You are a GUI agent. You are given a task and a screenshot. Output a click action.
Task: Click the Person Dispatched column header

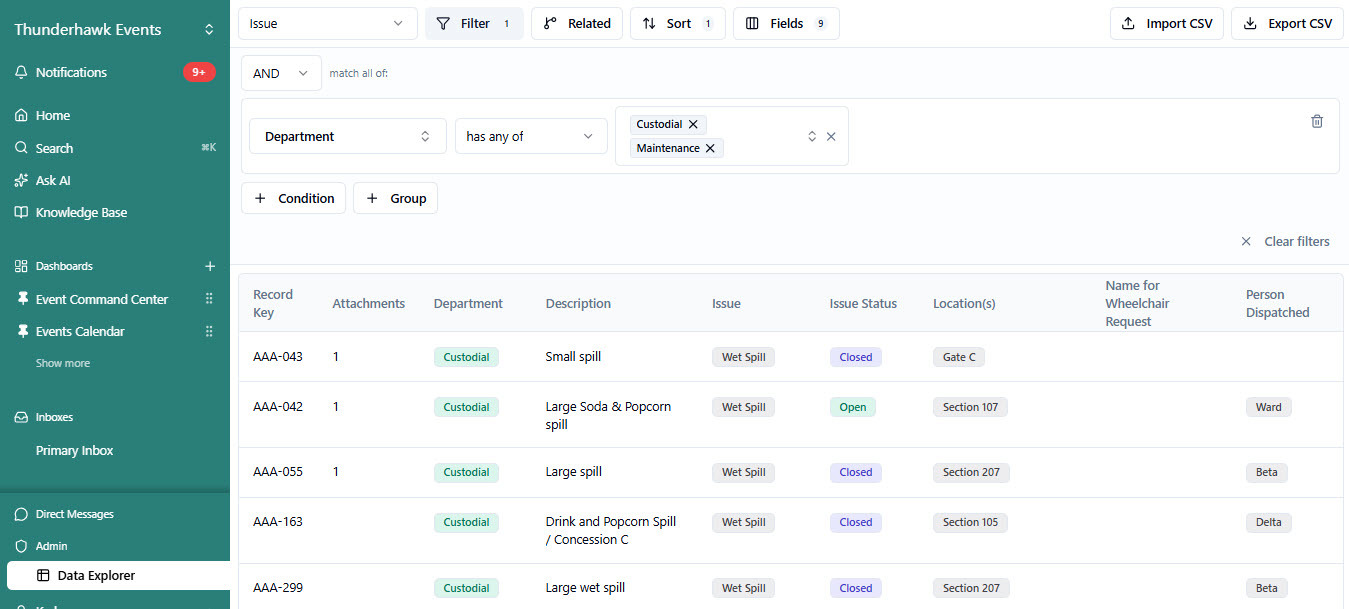pyautogui.click(x=1277, y=303)
